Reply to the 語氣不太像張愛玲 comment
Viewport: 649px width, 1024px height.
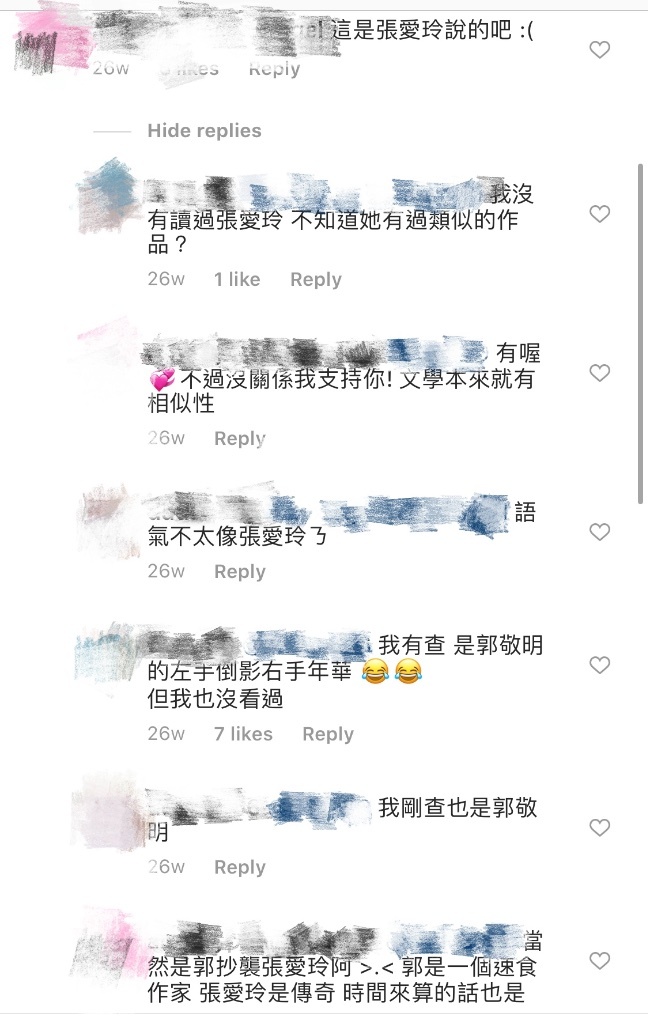coord(240,571)
